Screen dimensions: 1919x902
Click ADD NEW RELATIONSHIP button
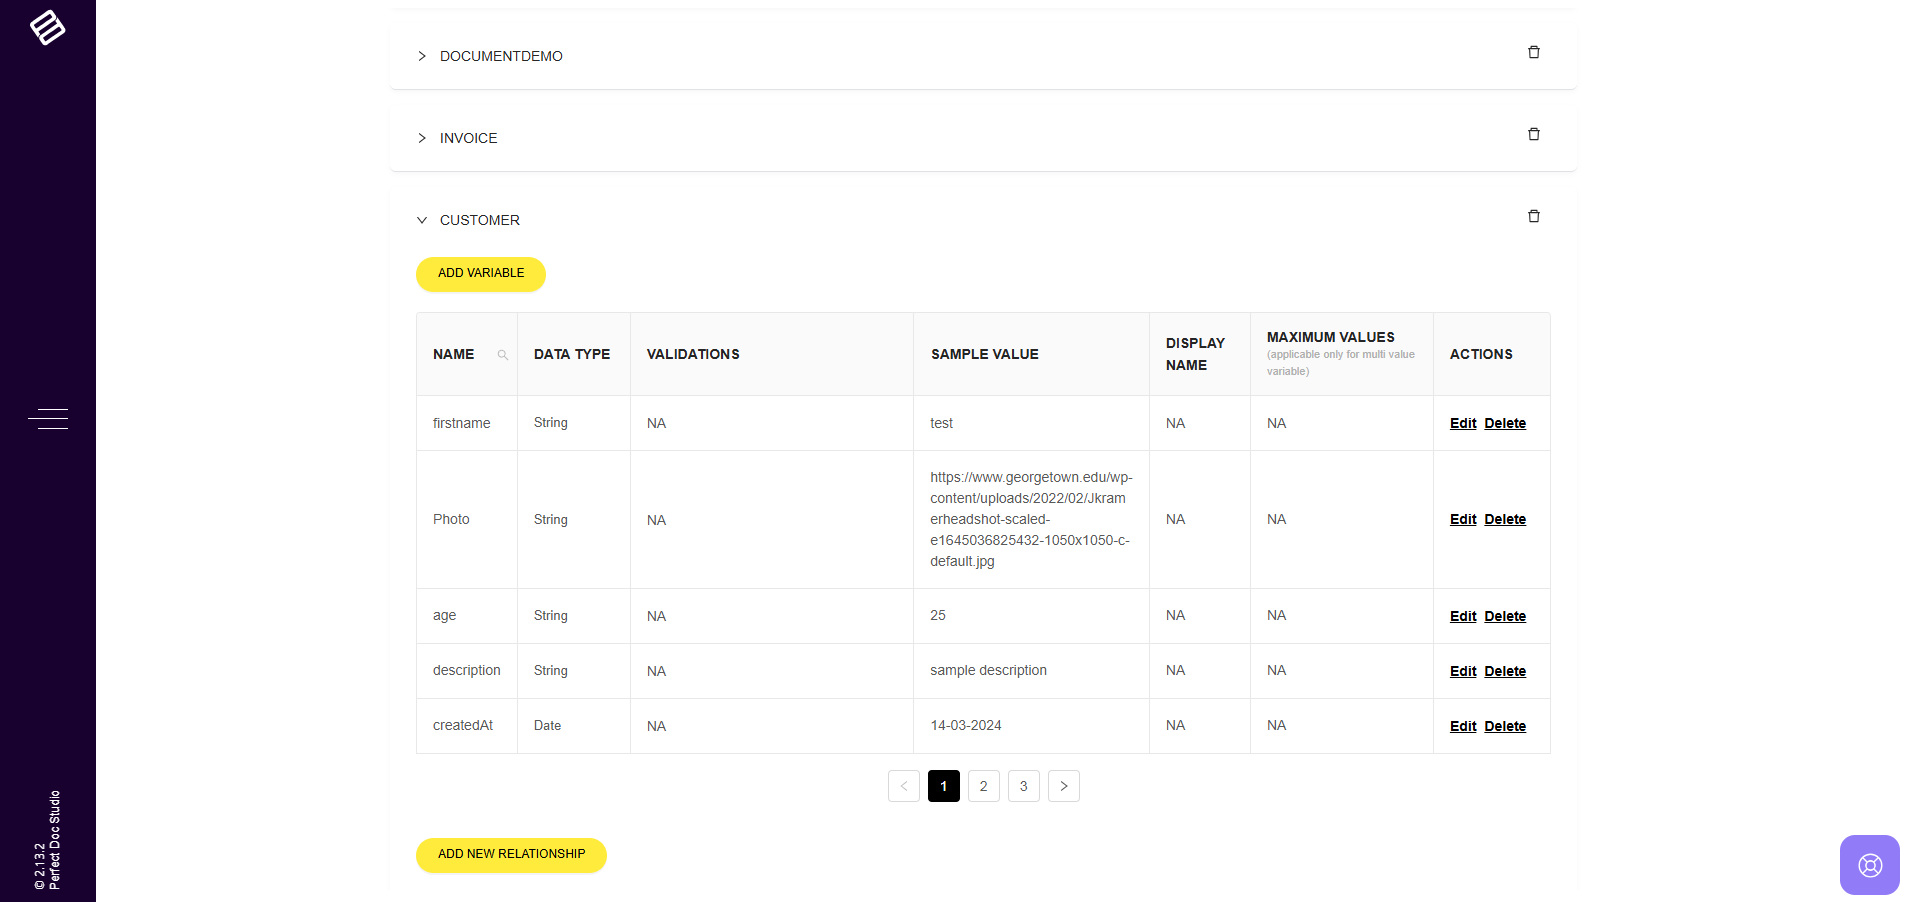(511, 855)
